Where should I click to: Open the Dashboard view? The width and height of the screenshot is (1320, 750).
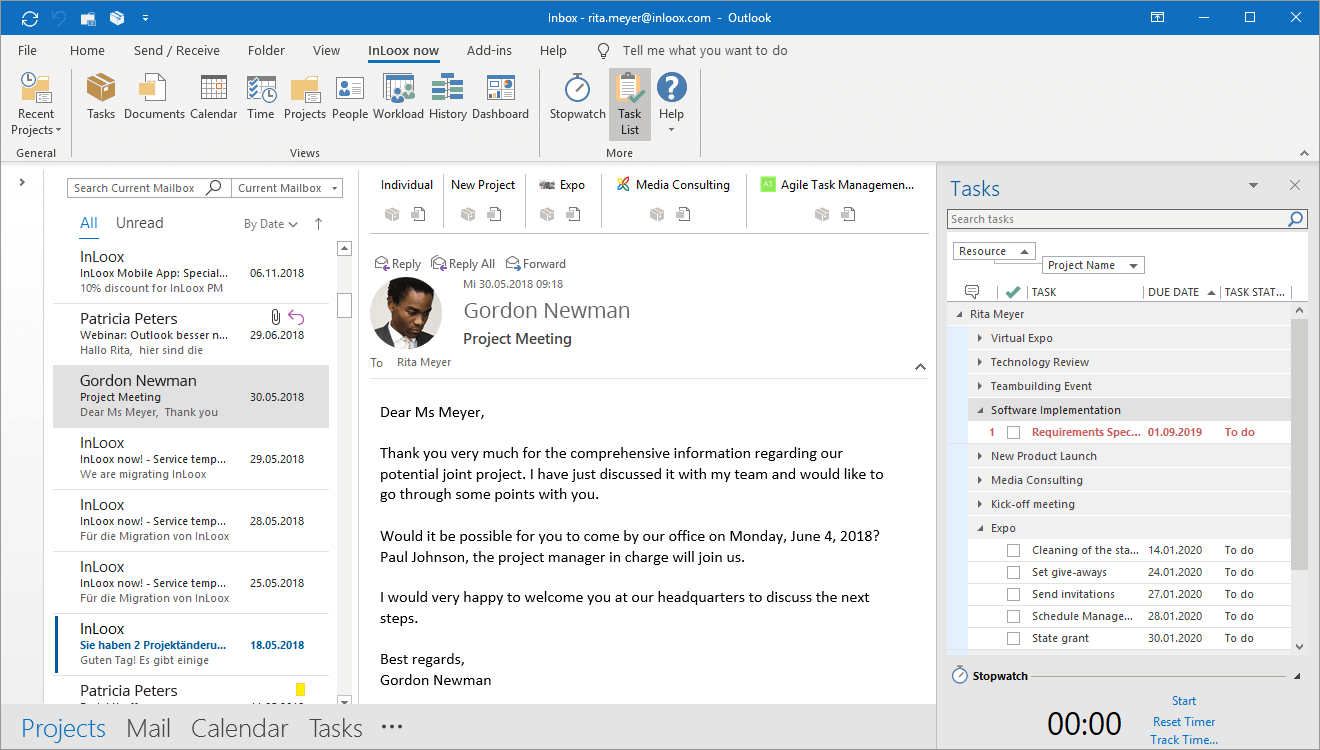500,97
